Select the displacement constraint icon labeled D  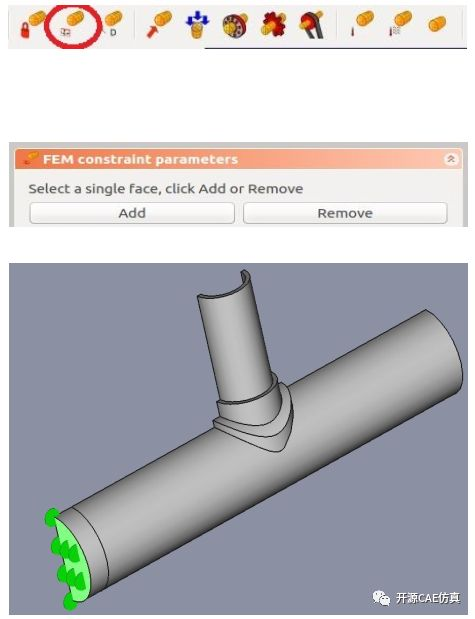(x=113, y=24)
